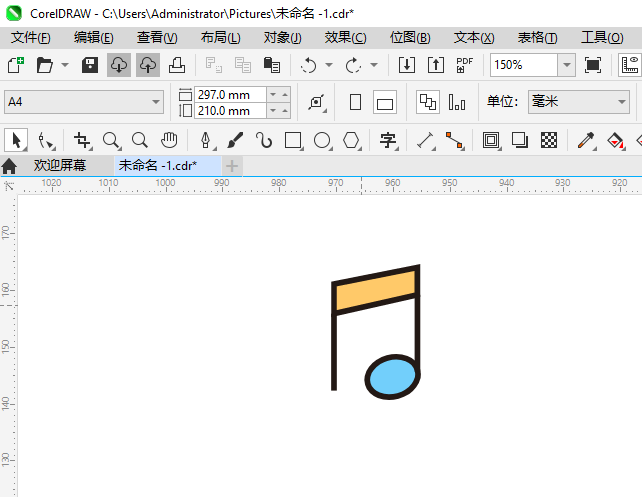Screen dimensions: 642x497
Task: Publish to PDF using the PDF icon
Action: [464, 65]
